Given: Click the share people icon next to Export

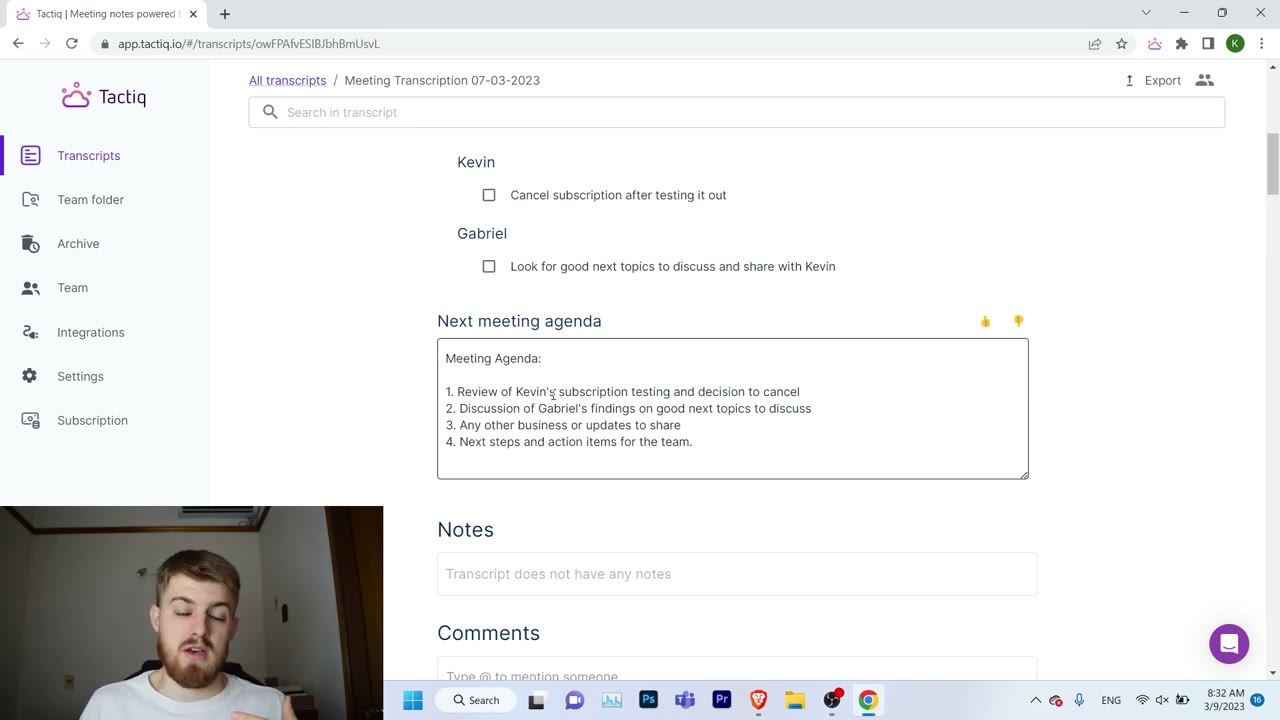Looking at the screenshot, I should click(1204, 80).
